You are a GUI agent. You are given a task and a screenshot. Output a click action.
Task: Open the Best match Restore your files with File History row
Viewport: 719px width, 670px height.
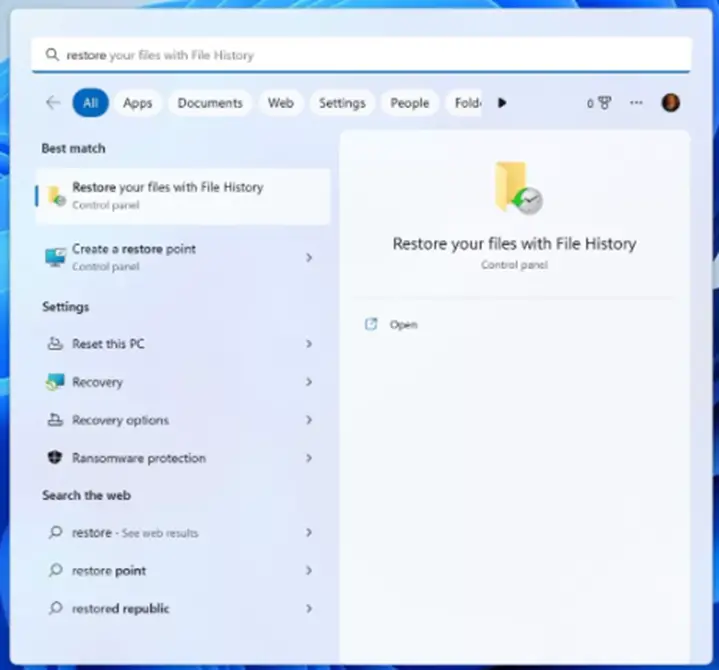click(183, 196)
